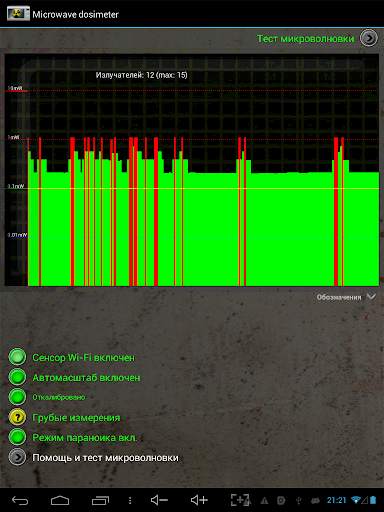Expand the Обозначения legend chevron
Screen dimensions: 384x512
coord(371,296)
